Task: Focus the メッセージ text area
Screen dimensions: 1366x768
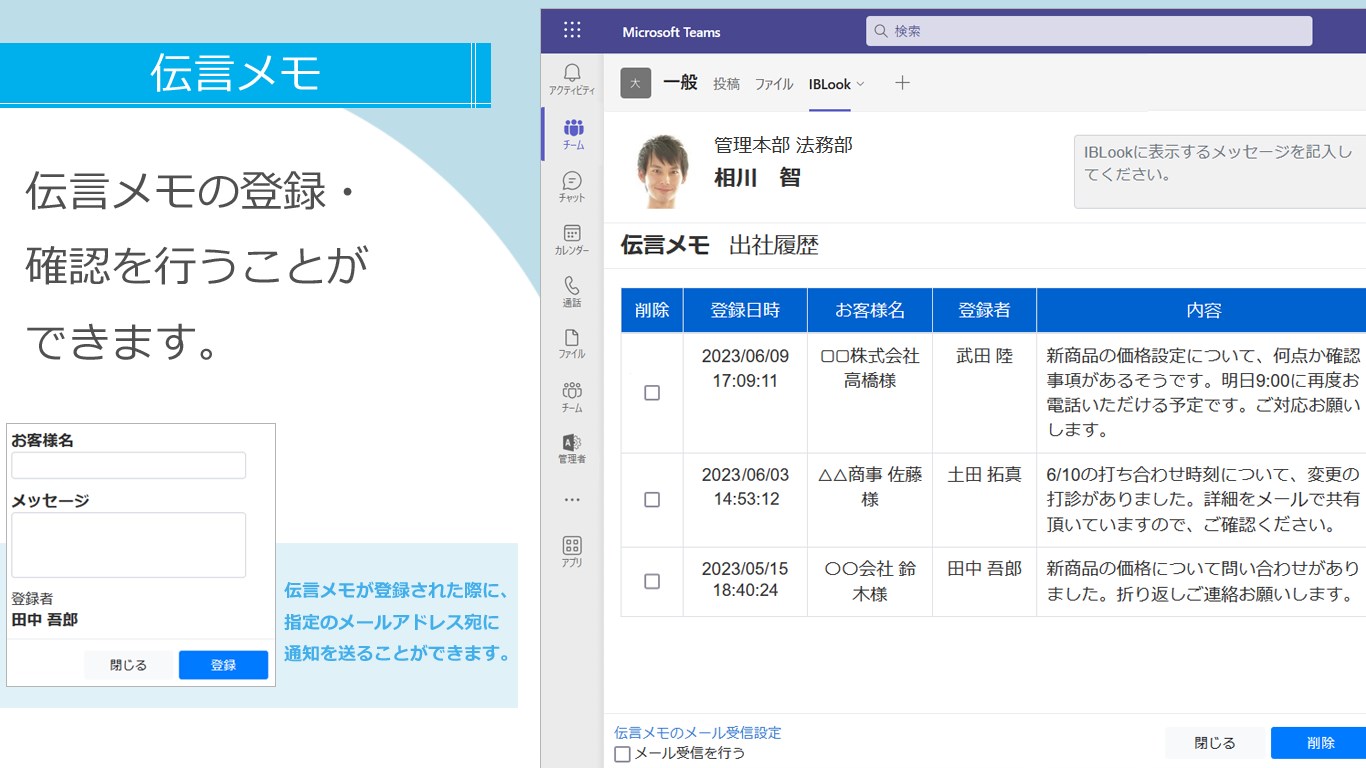Action: point(128,545)
